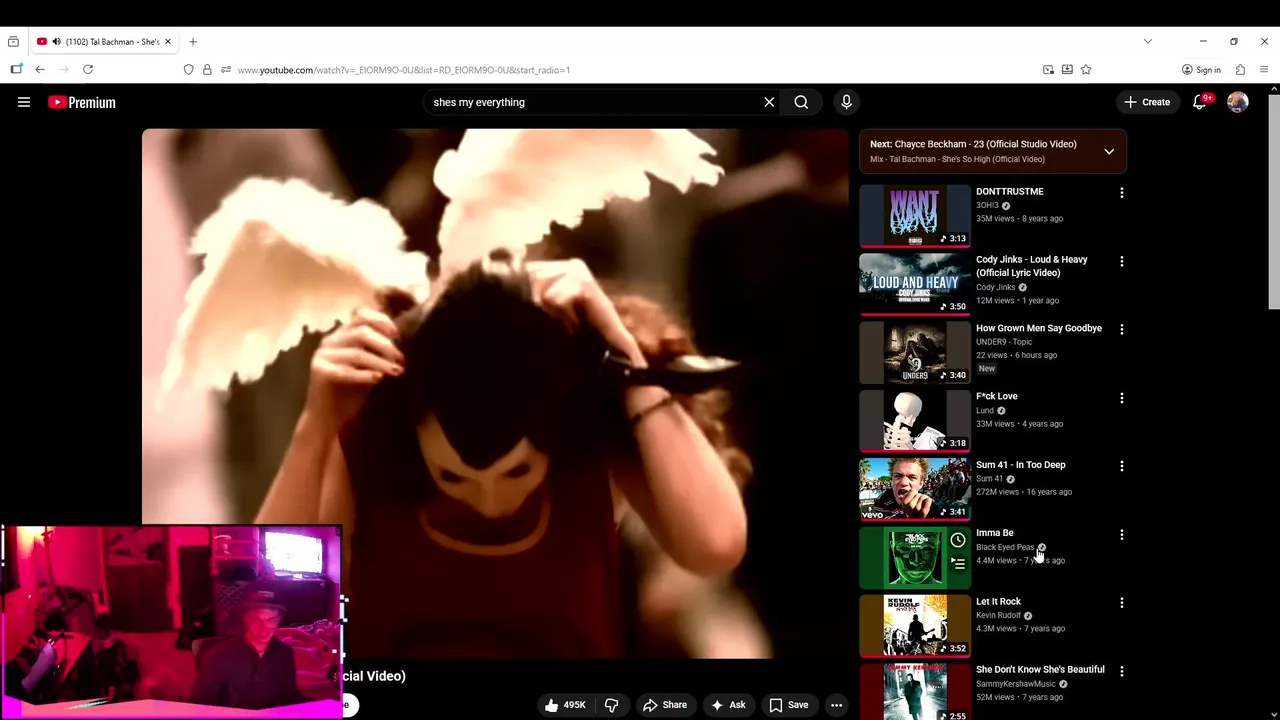Open the Firefox View tab icon
The height and width of the screenshot is (720, 1280).
click(x=13, y=42)
